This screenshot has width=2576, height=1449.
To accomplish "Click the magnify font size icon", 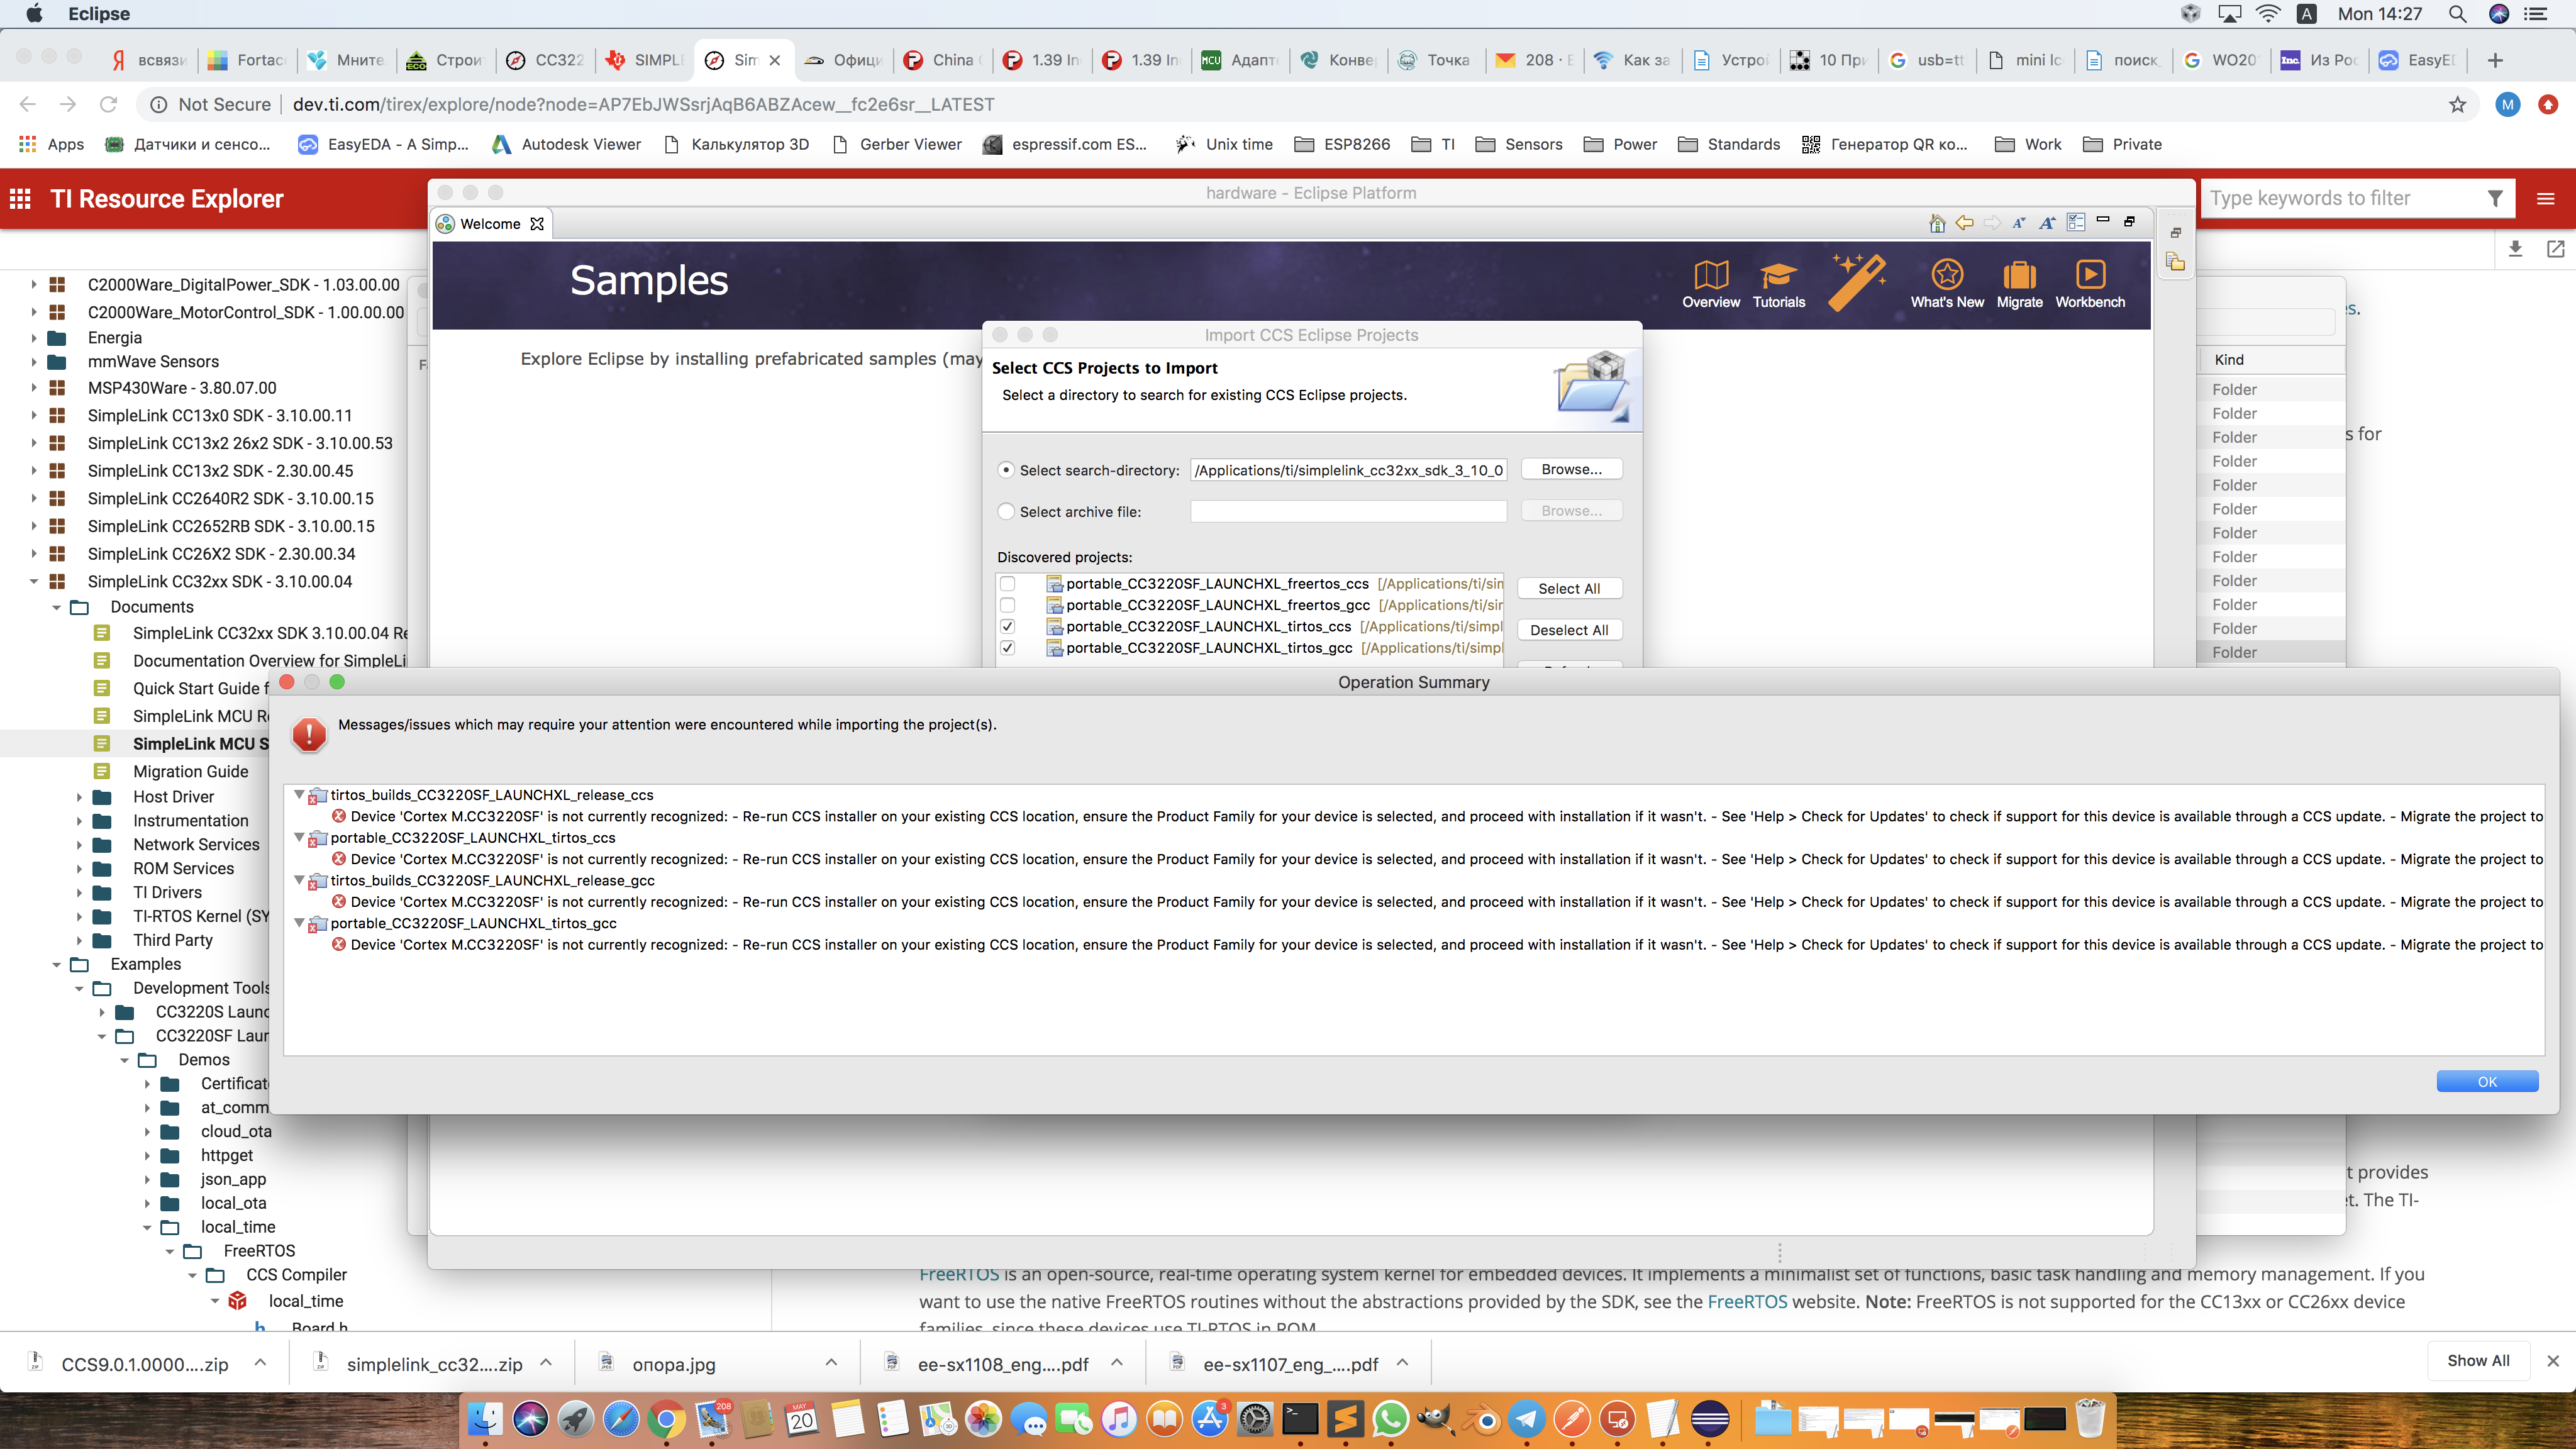I will [x=2047, y=223].
